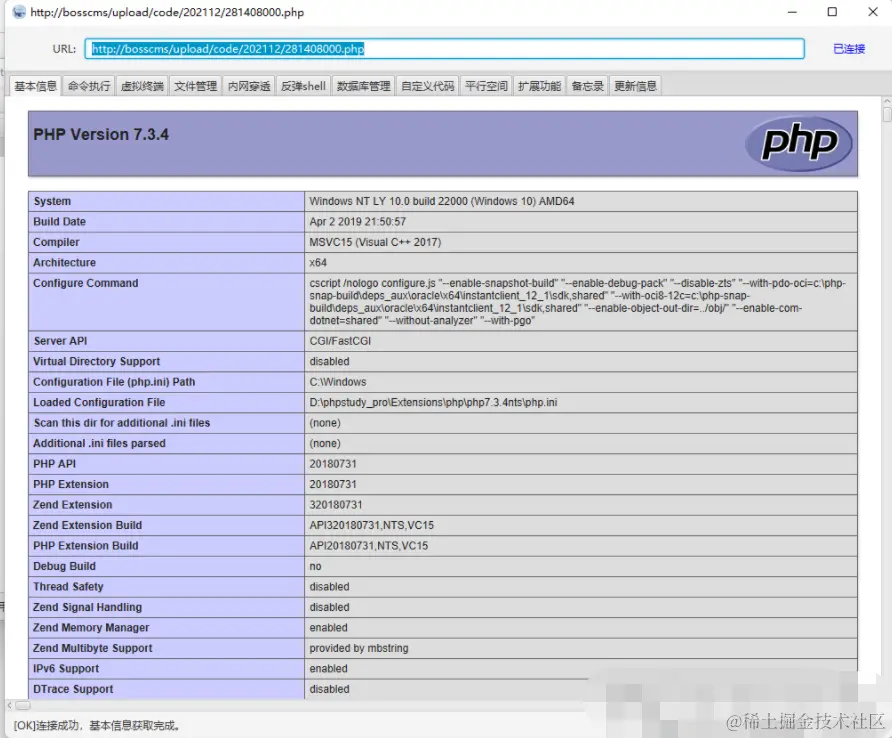Click the PHP Extension row label
The image size is (892, 738).
tap(71, 485)
